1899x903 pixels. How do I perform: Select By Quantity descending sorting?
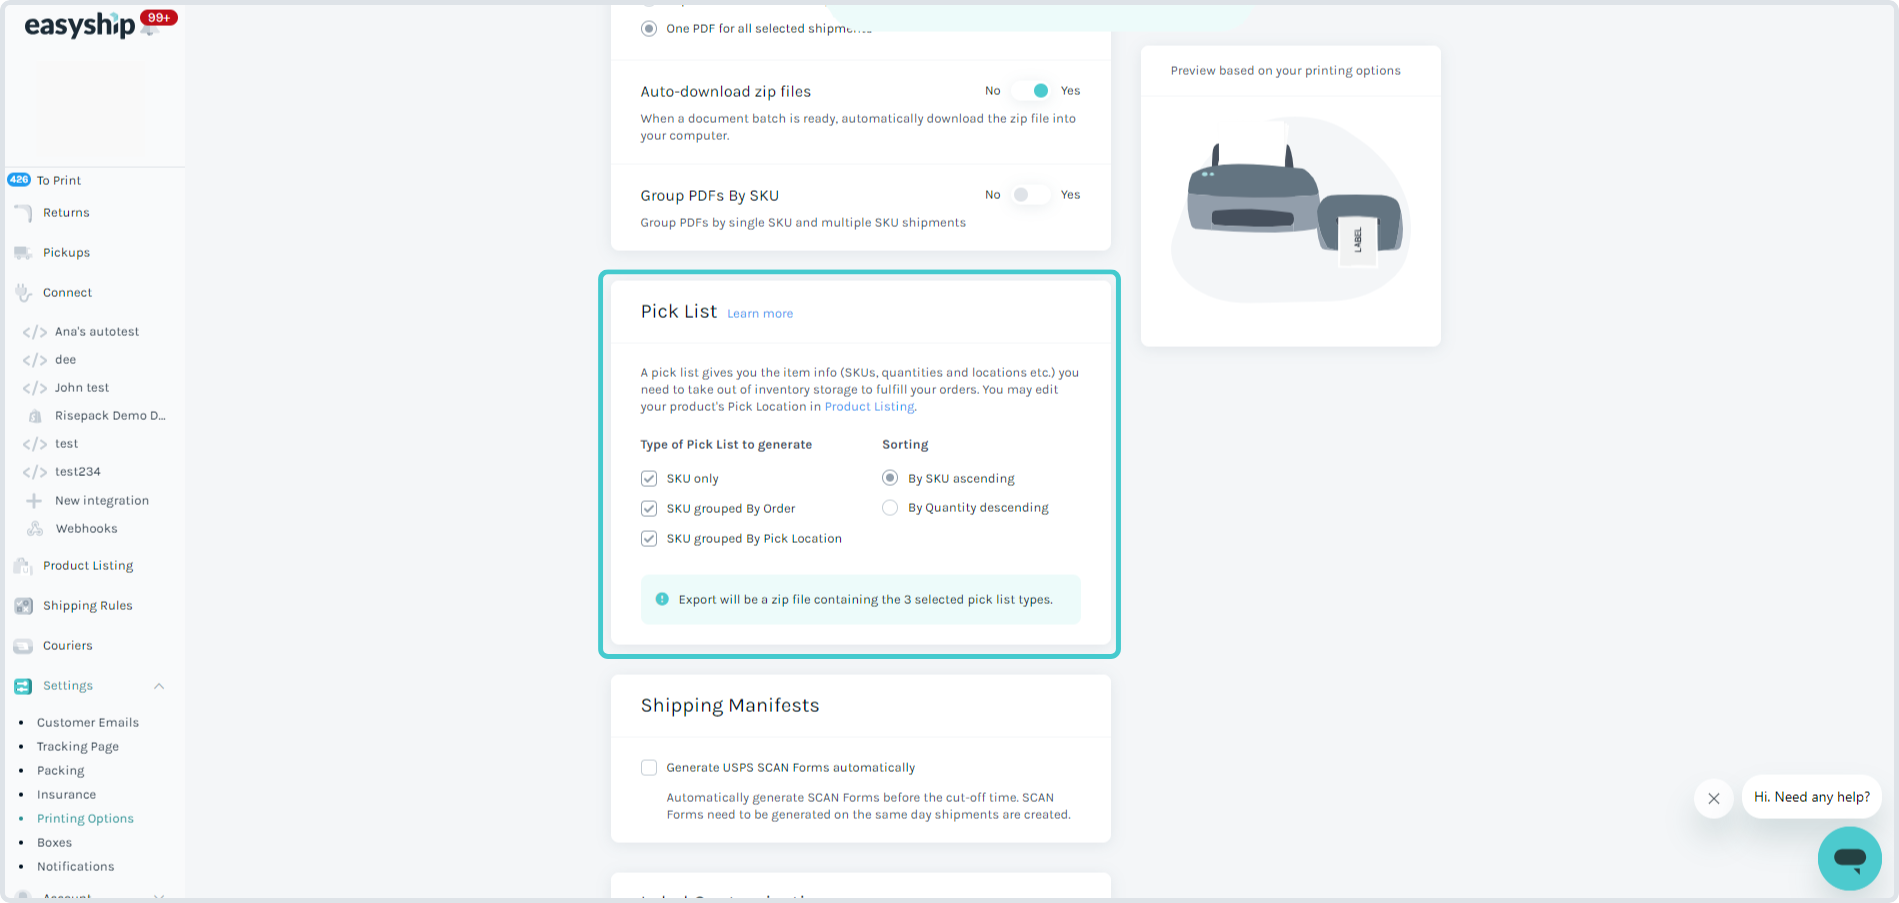[x=890, y=508]
